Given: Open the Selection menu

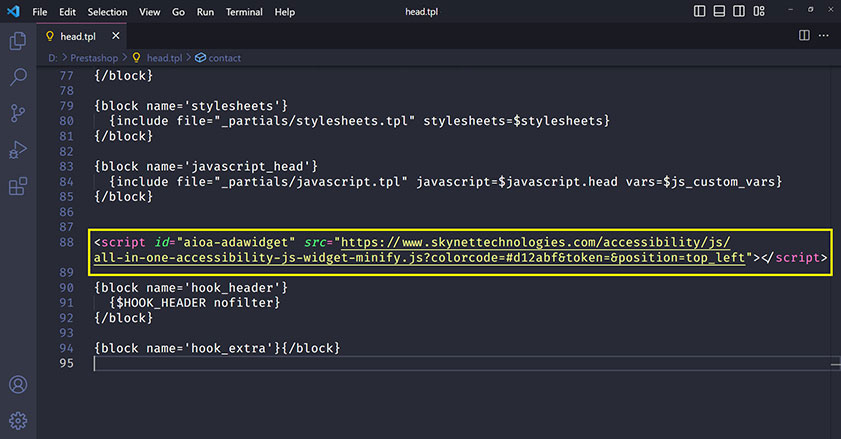Looking at the screenshot, I should pos(107,12).
